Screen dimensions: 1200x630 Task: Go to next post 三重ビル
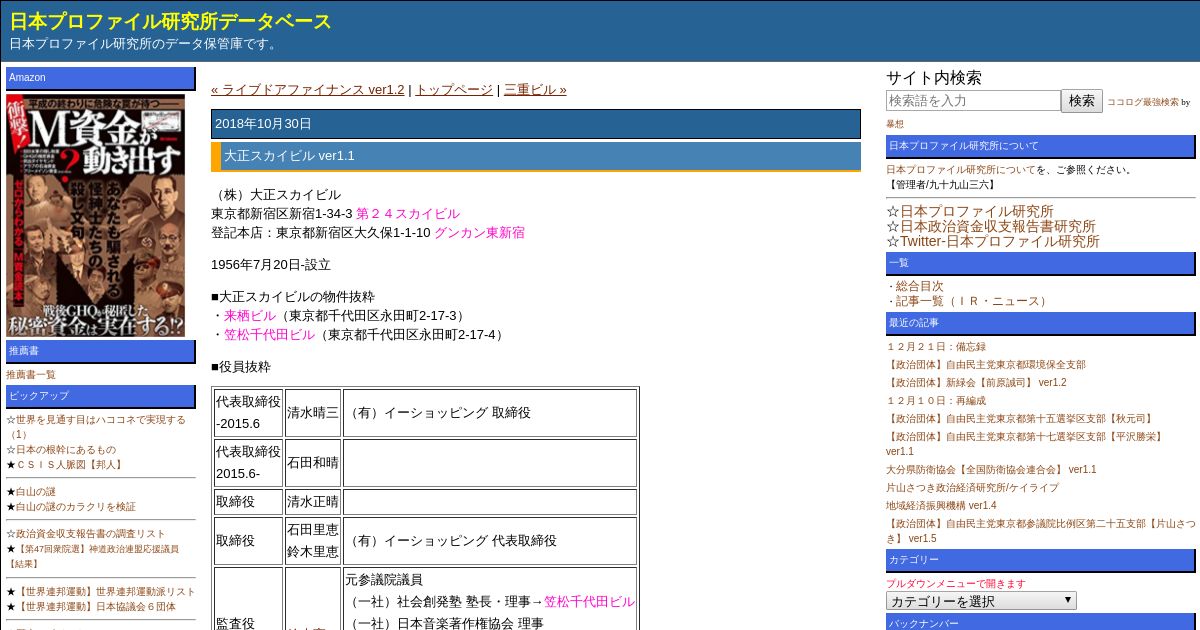535,89
